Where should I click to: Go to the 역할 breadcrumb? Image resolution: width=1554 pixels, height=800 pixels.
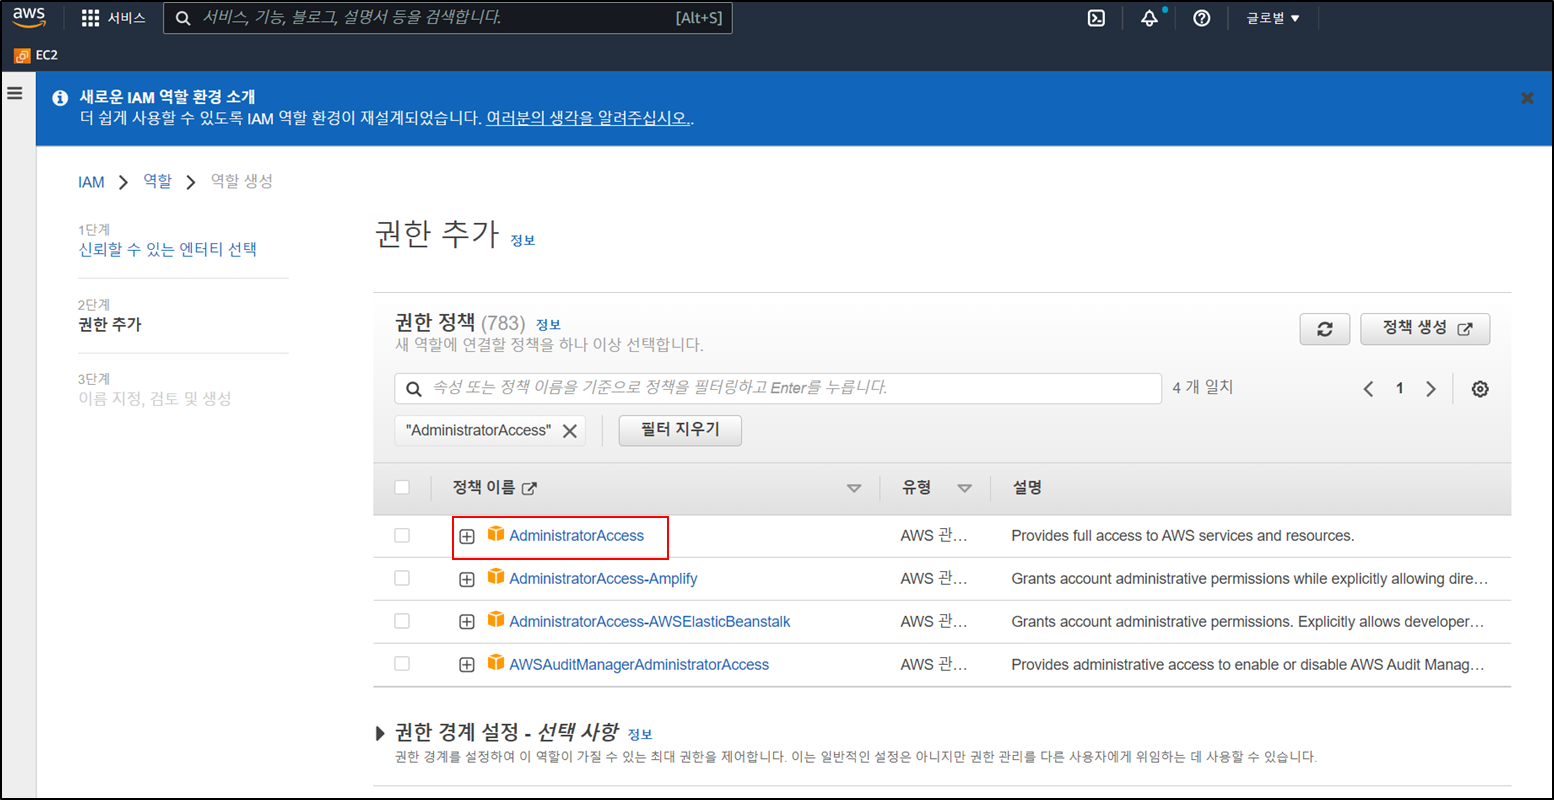[157, 181]
